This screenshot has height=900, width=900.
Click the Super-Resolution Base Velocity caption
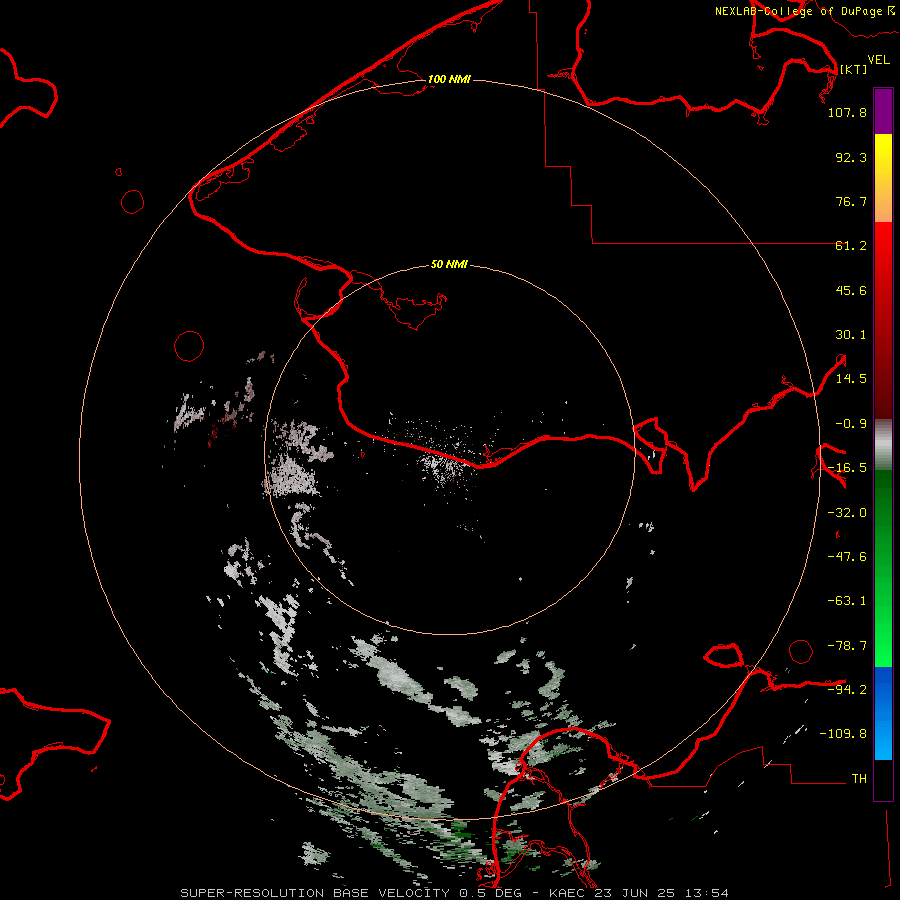[x=455, y=893]
